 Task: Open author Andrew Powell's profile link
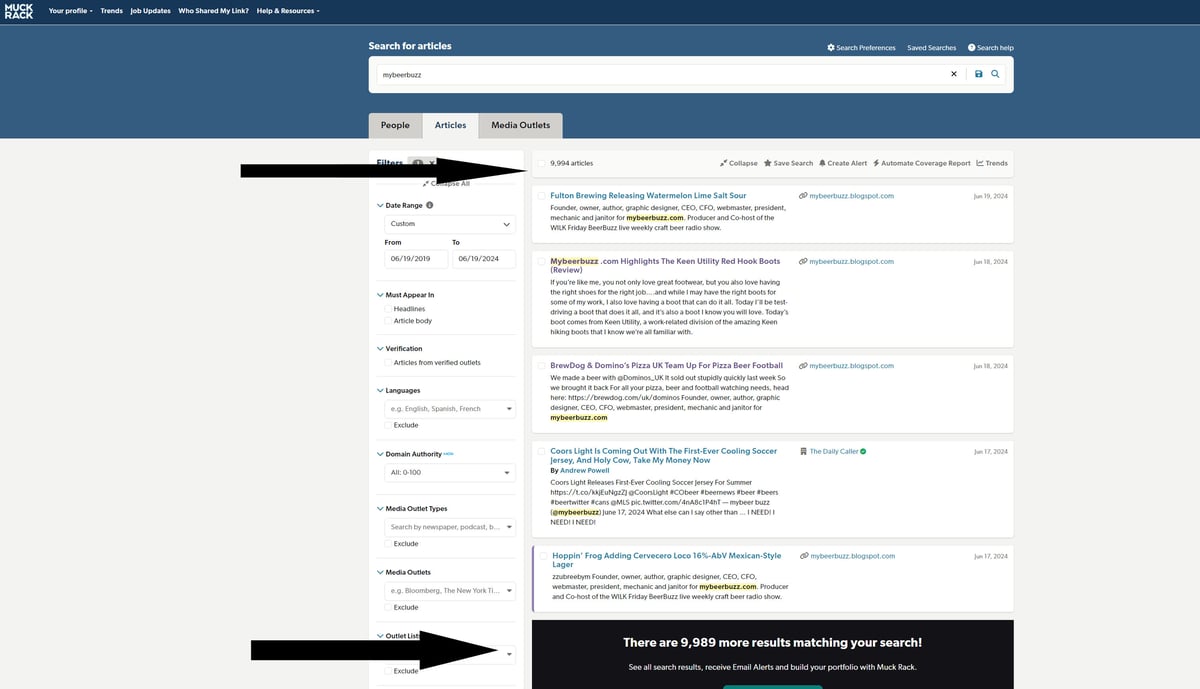[x=585, y=470]
